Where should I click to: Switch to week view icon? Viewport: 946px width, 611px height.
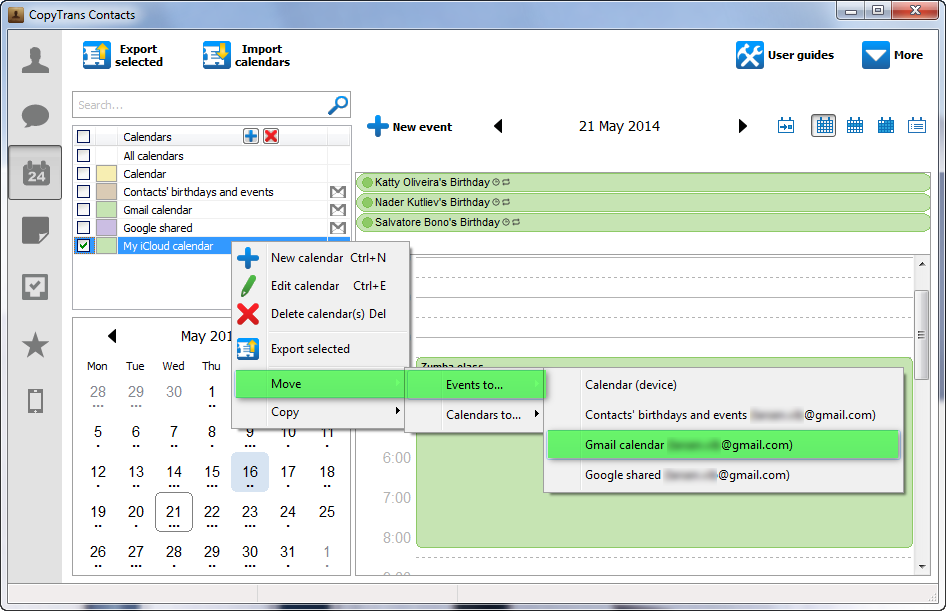point(855,126)
